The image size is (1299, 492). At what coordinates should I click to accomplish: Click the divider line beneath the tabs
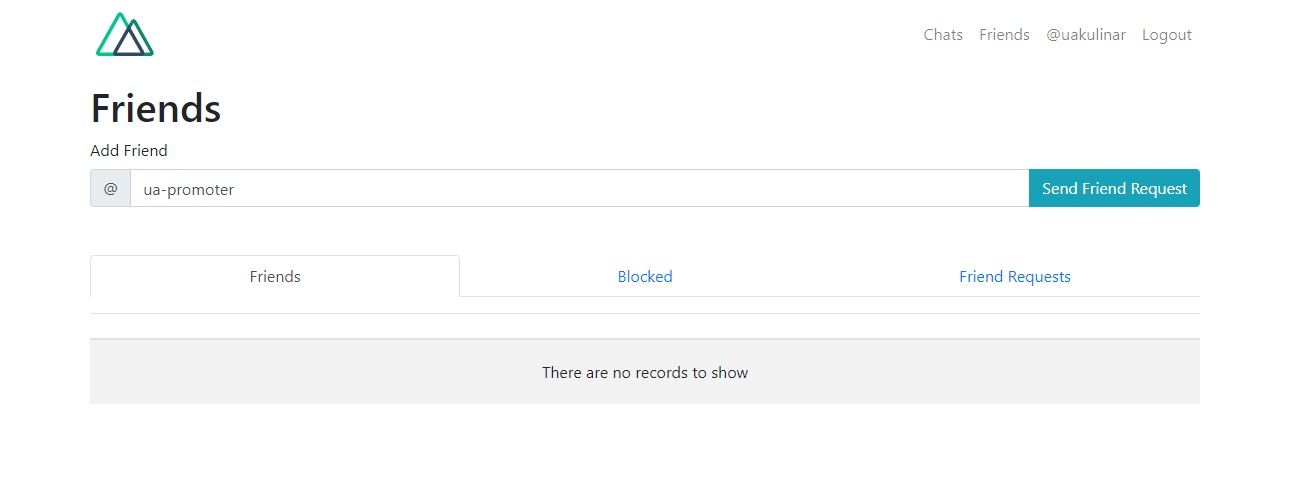coord(645,313)
